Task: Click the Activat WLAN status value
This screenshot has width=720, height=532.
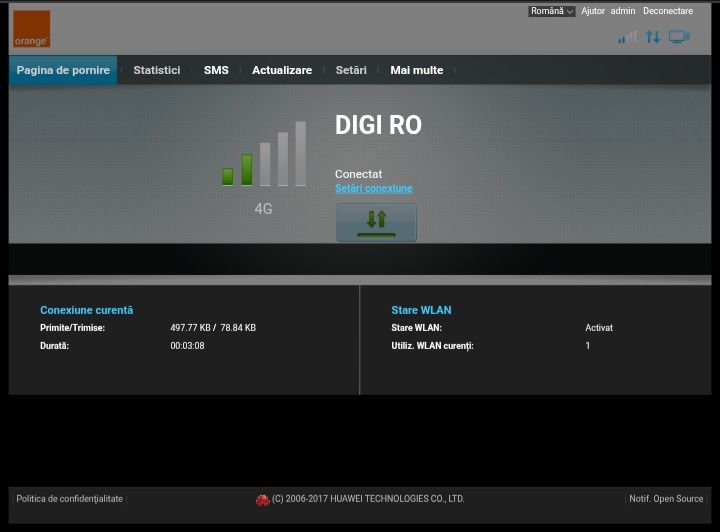Action: [599, 328]
